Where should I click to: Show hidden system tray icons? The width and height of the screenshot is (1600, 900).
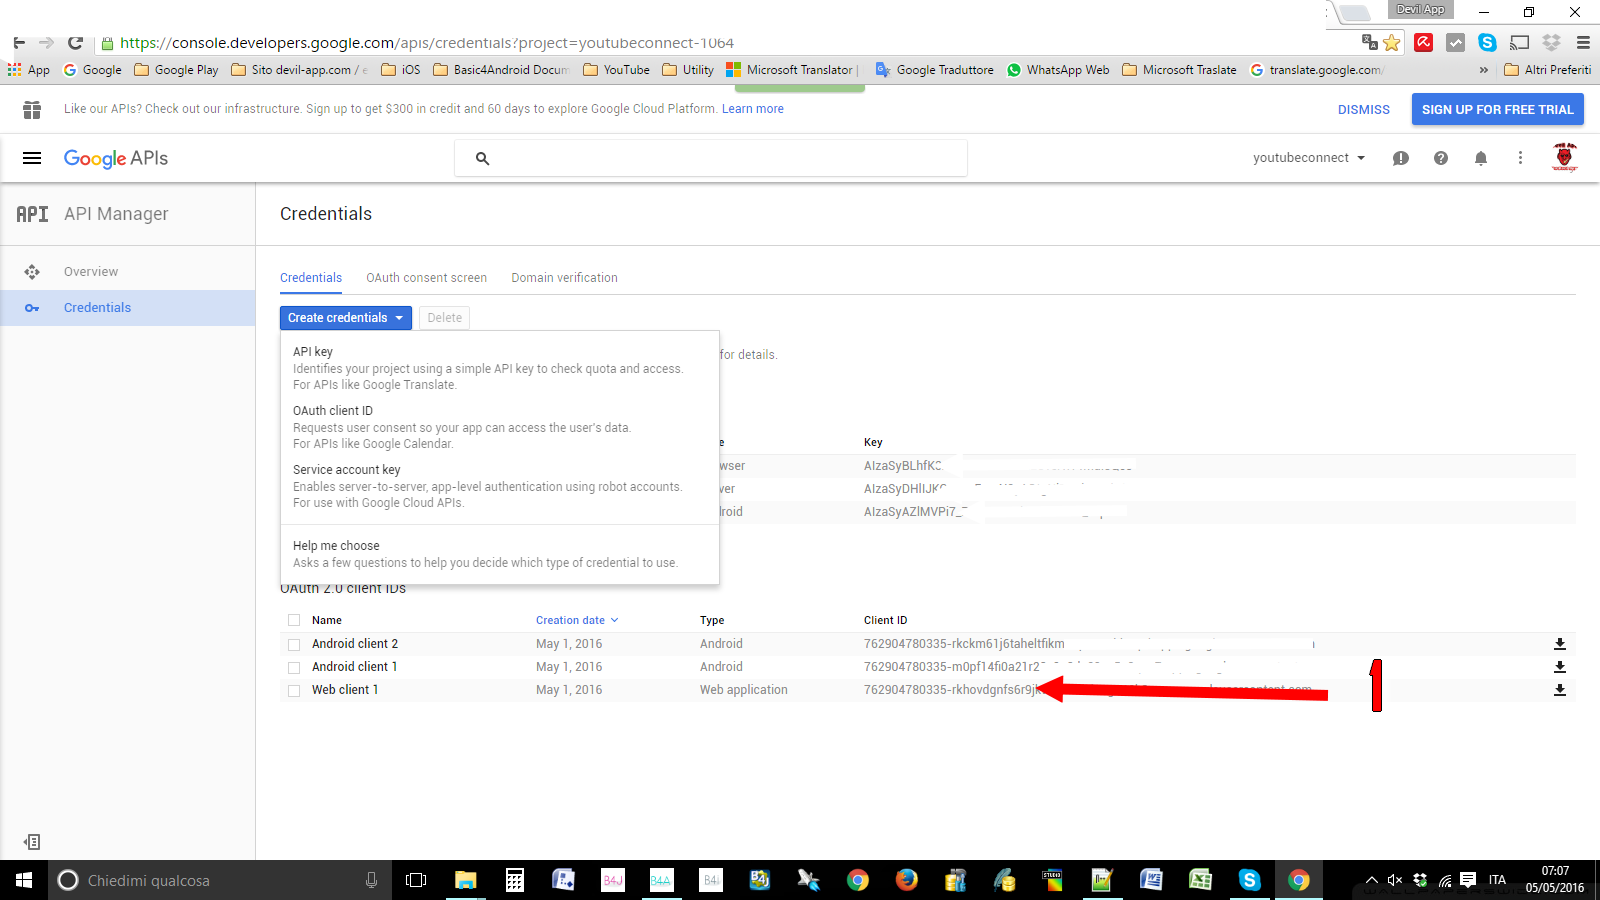1371,880
